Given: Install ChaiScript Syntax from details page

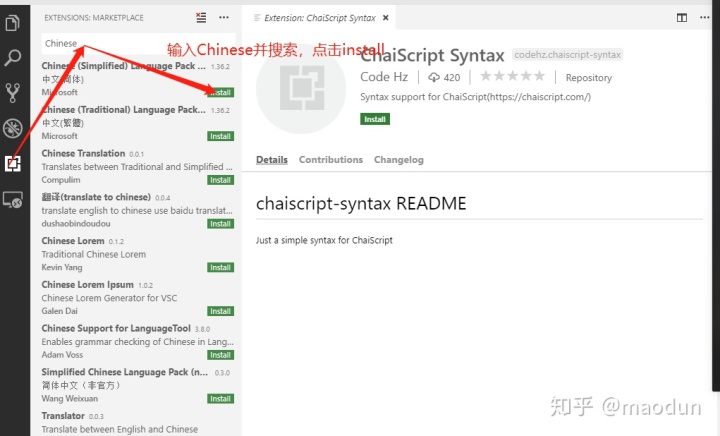Looking at the screenshot, I should [375, 119].
